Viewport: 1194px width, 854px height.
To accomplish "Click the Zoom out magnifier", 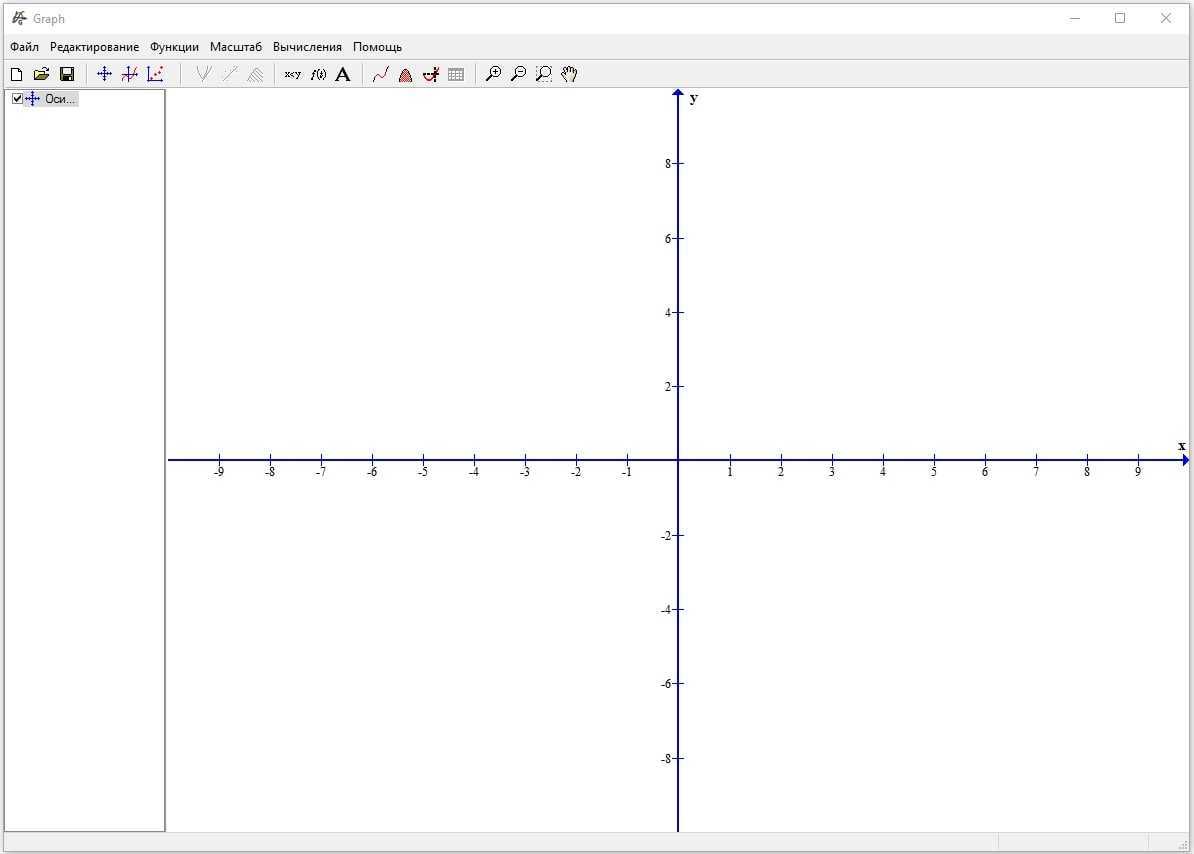I will tap(518, 74).
